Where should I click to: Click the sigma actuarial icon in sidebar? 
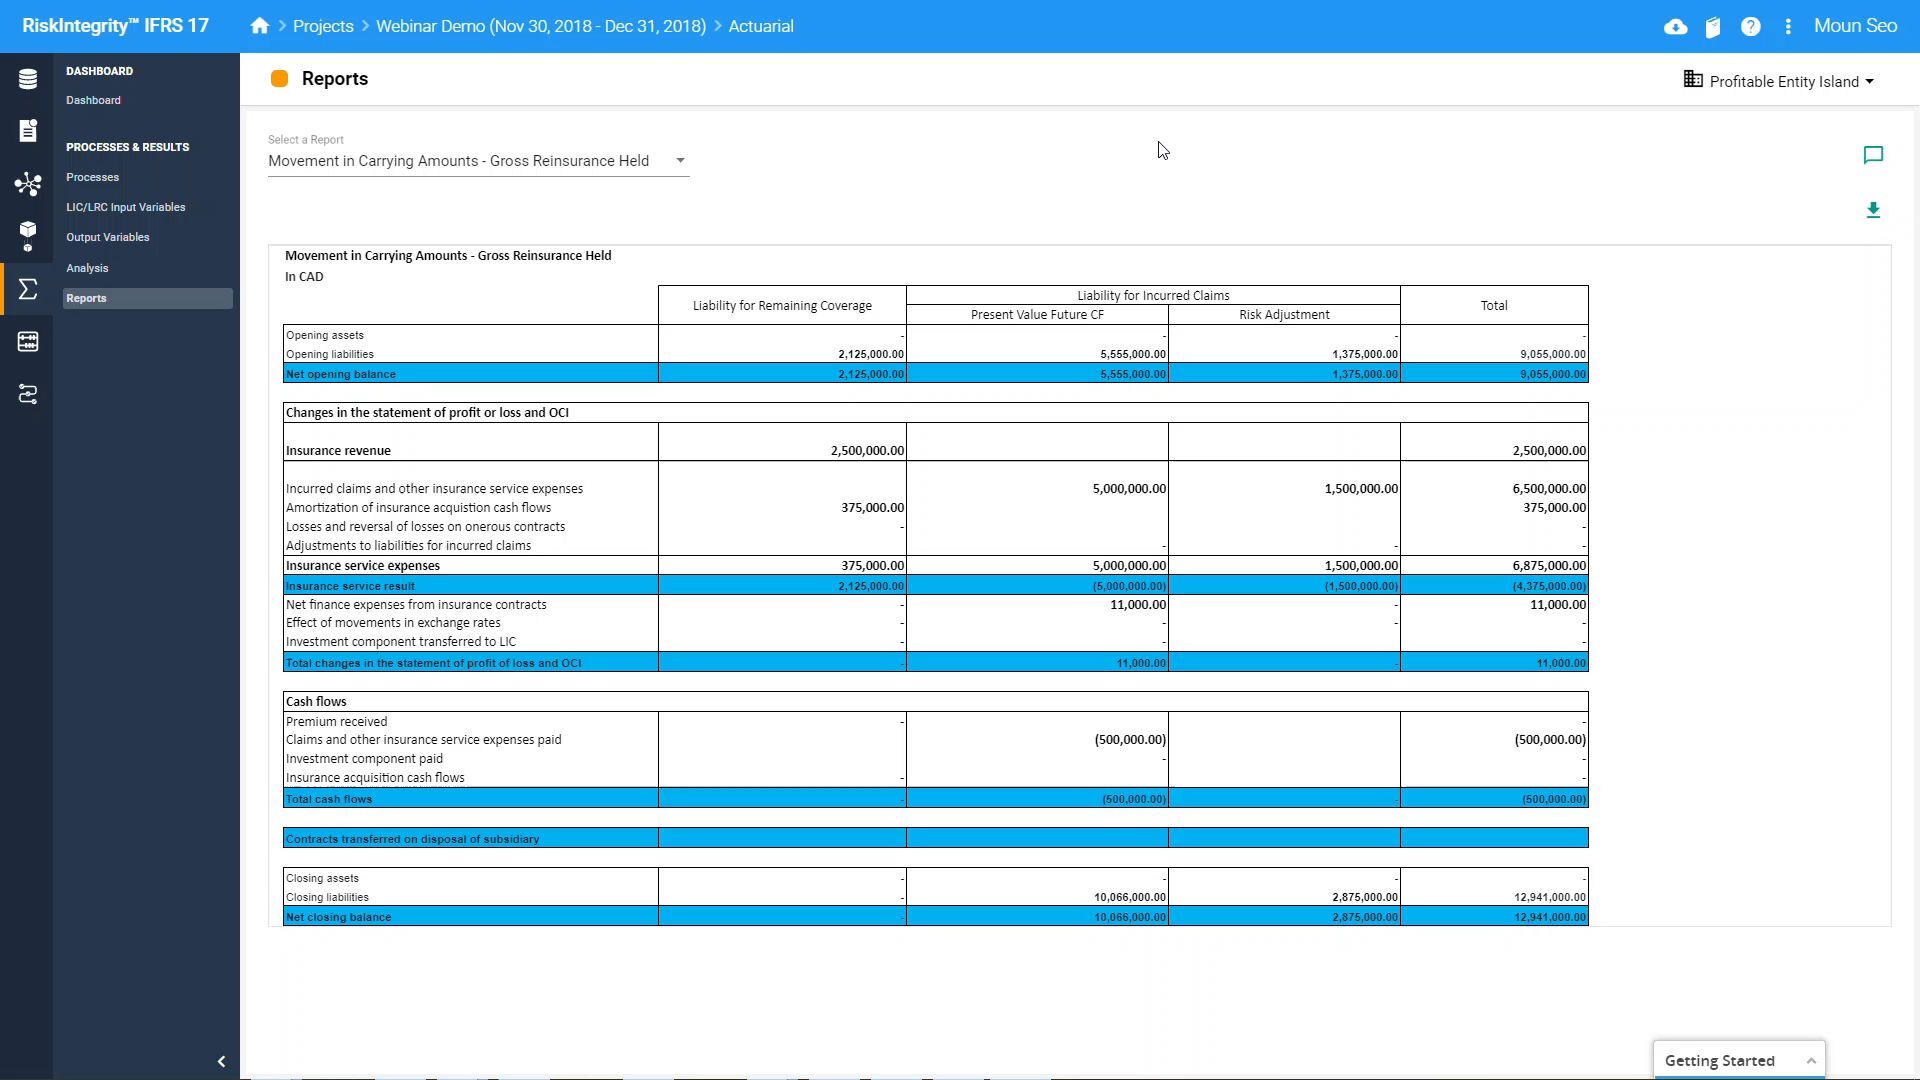[x=28, y=290]
